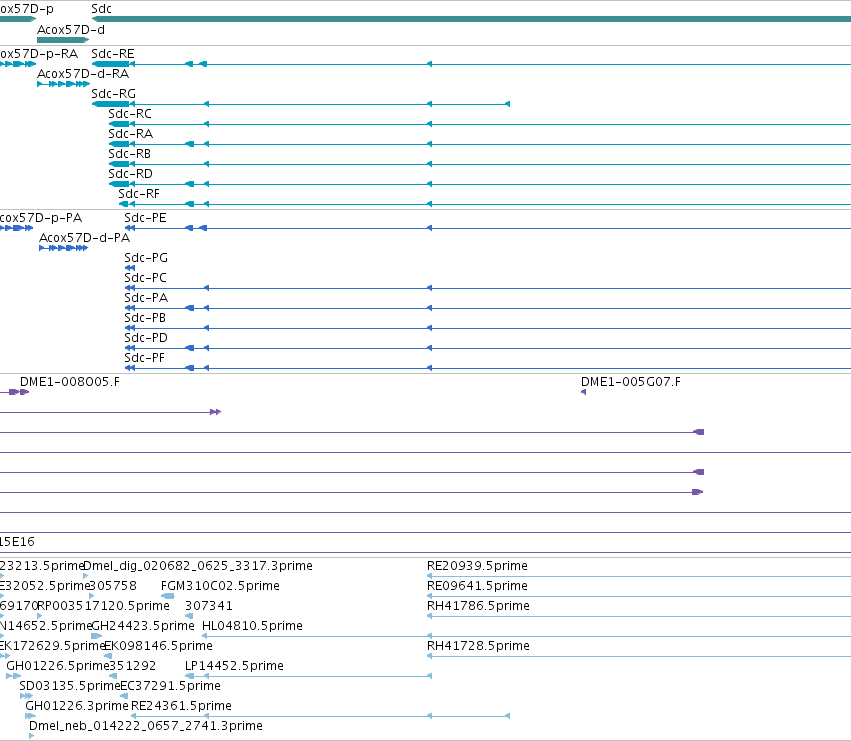The image size is (851, 741).
Task: Click the GH01226.3prime EST label
Action: click(77, 706)
